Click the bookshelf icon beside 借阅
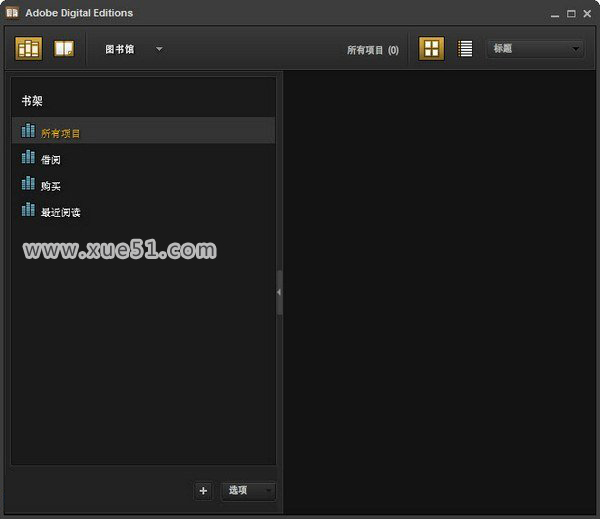The height and width of the screenshot is (519, 600). coord(28,157)
